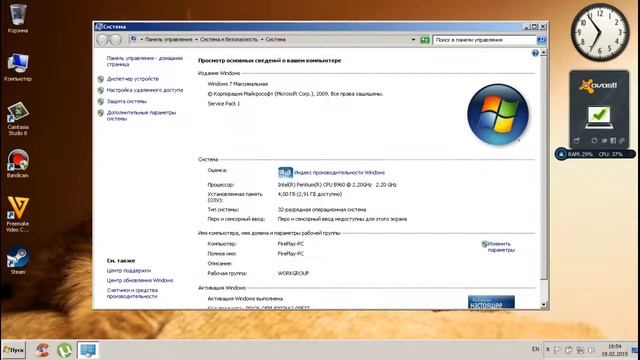Viewport: 640px width, 360px height.
Task: Open Настройка удаленного доступа link
Action: coord(145,90)
